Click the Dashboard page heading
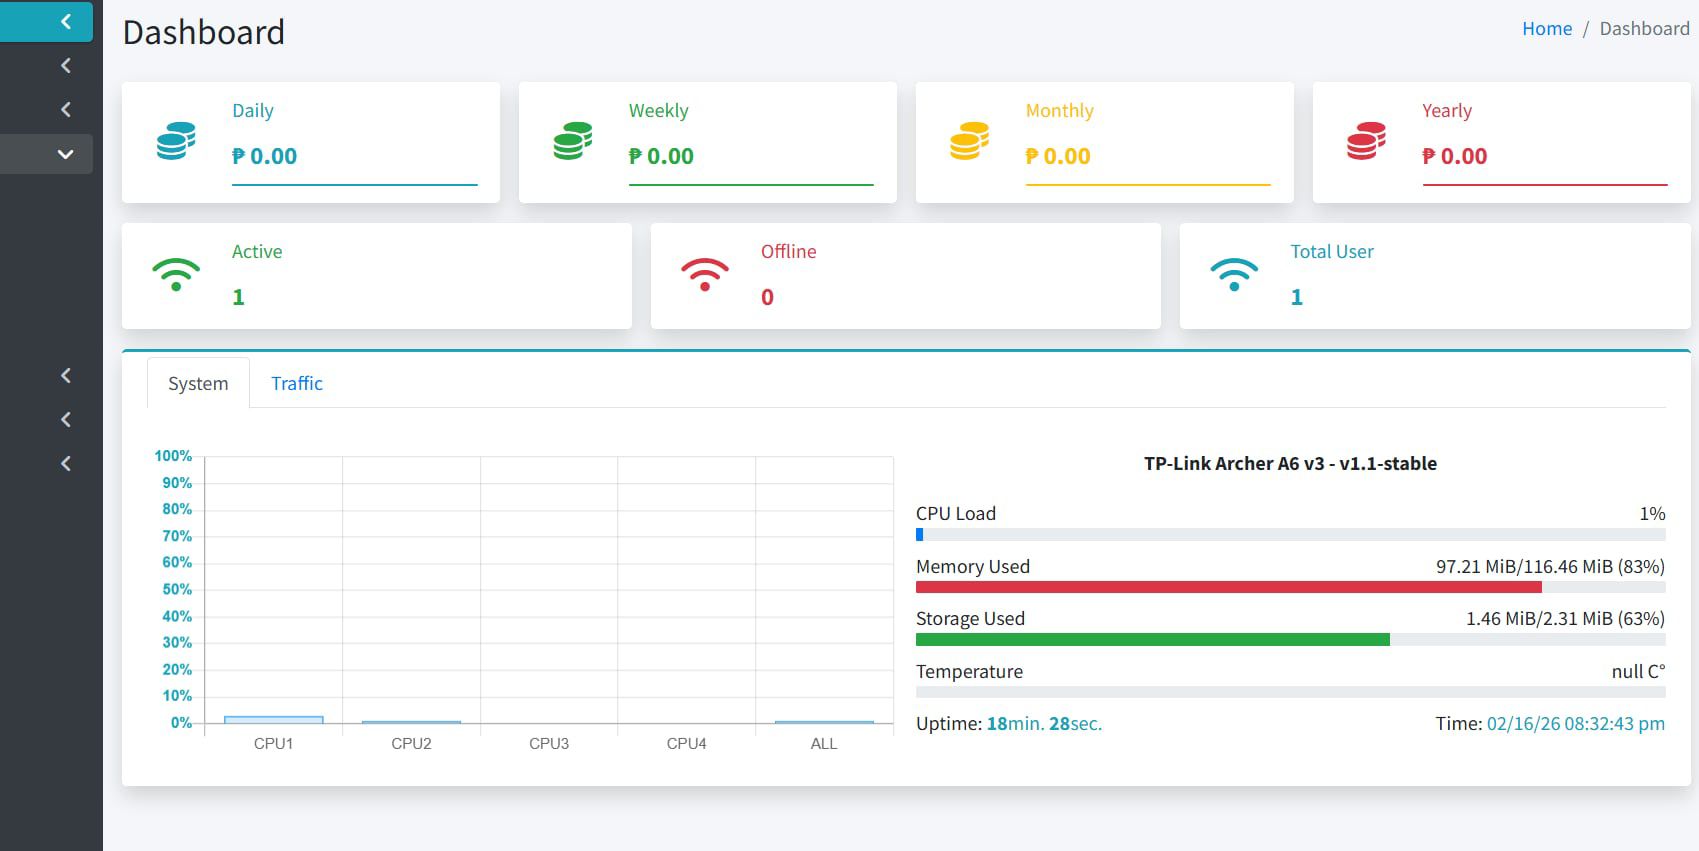 (x=204, y=32)
